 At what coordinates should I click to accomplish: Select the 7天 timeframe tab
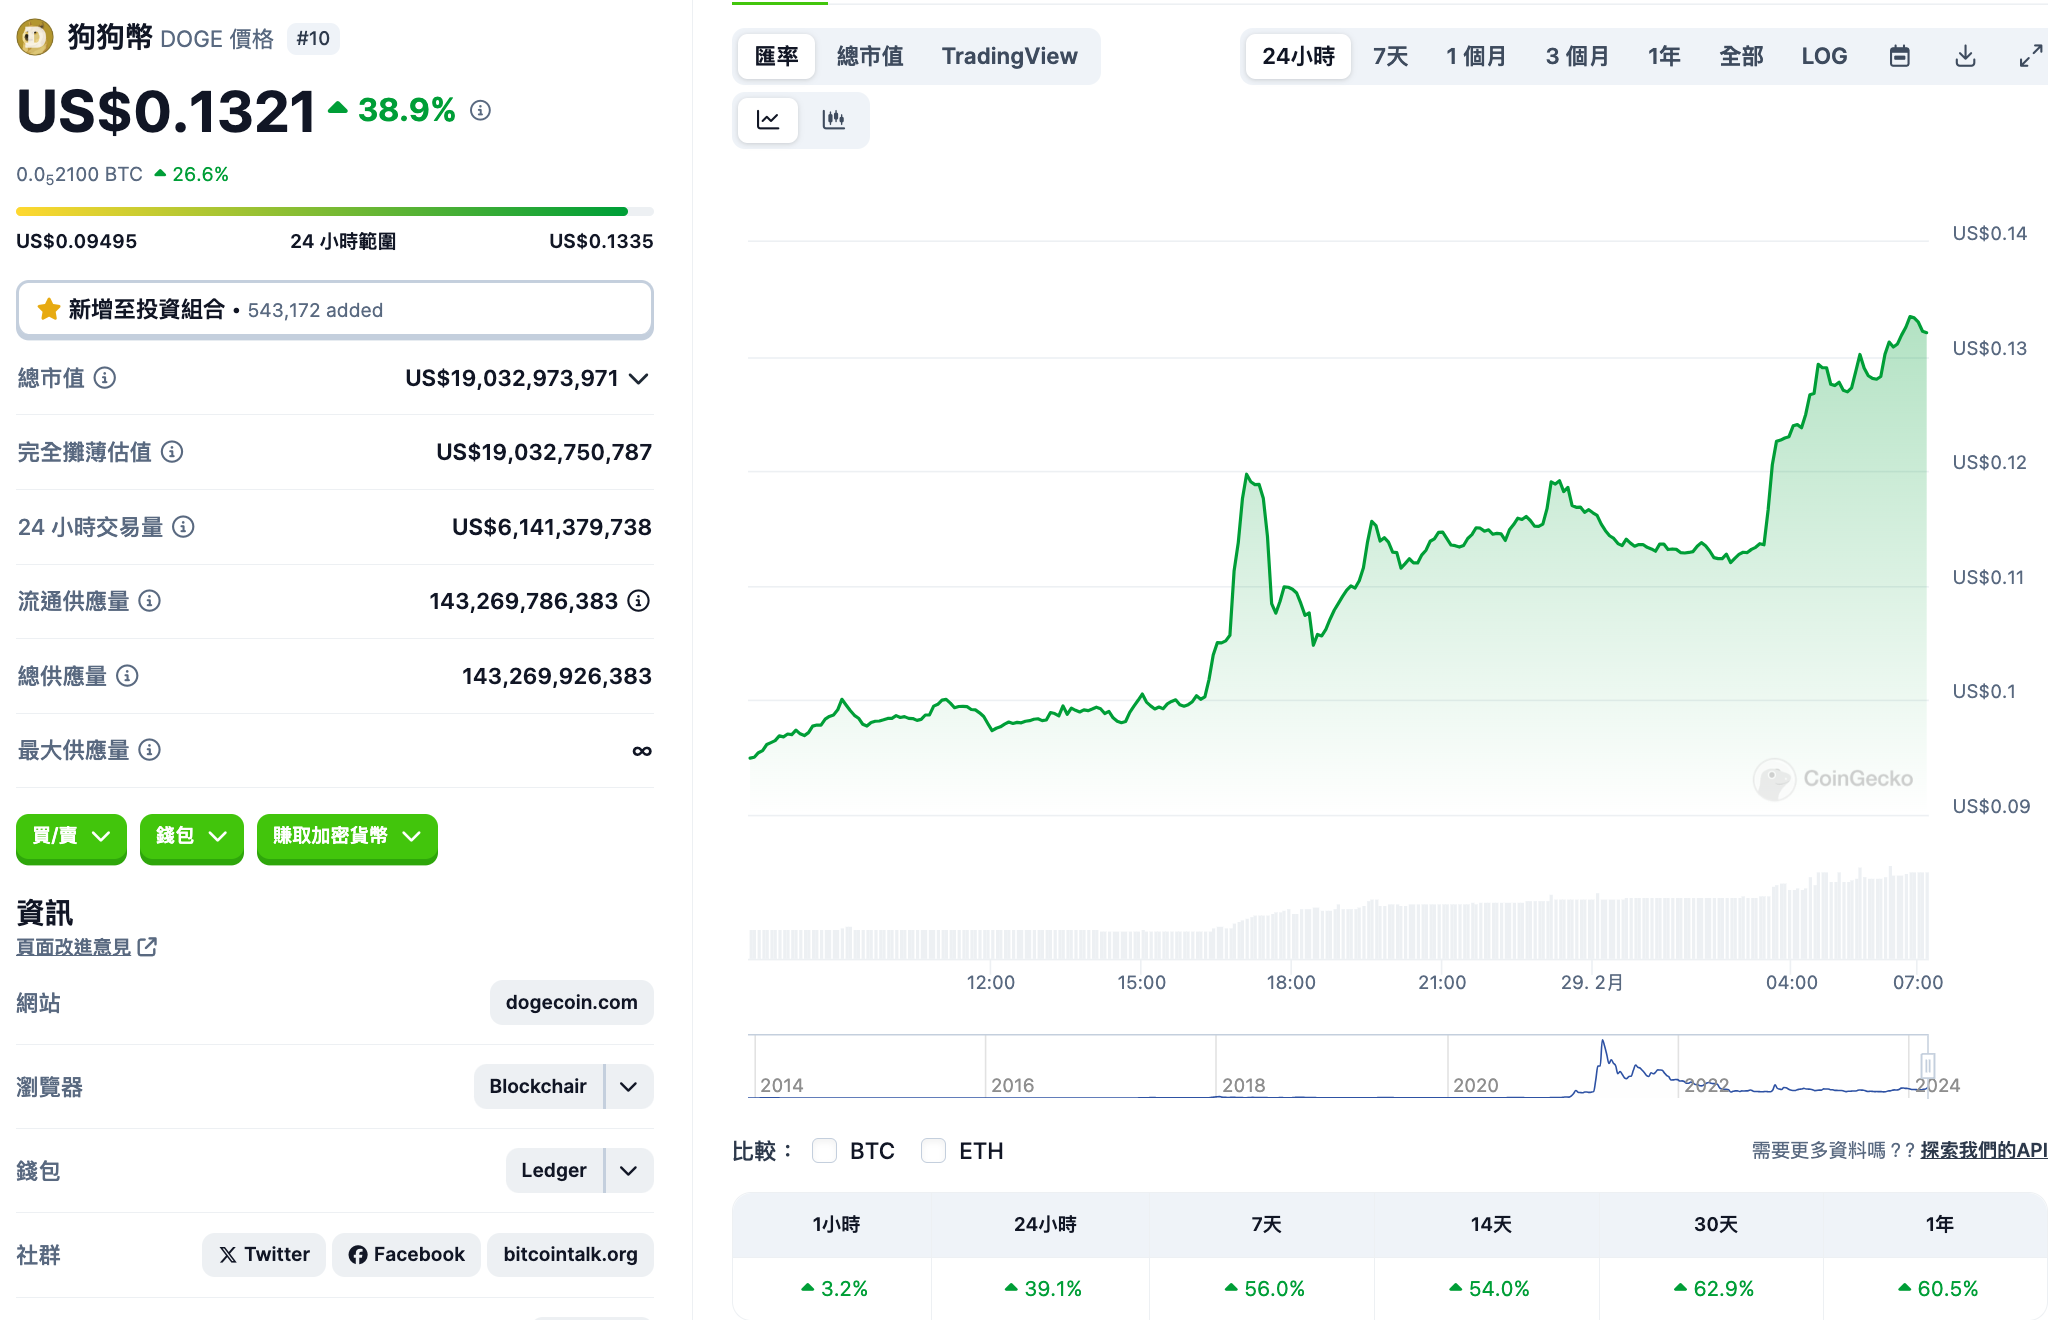pos(1389,56)
